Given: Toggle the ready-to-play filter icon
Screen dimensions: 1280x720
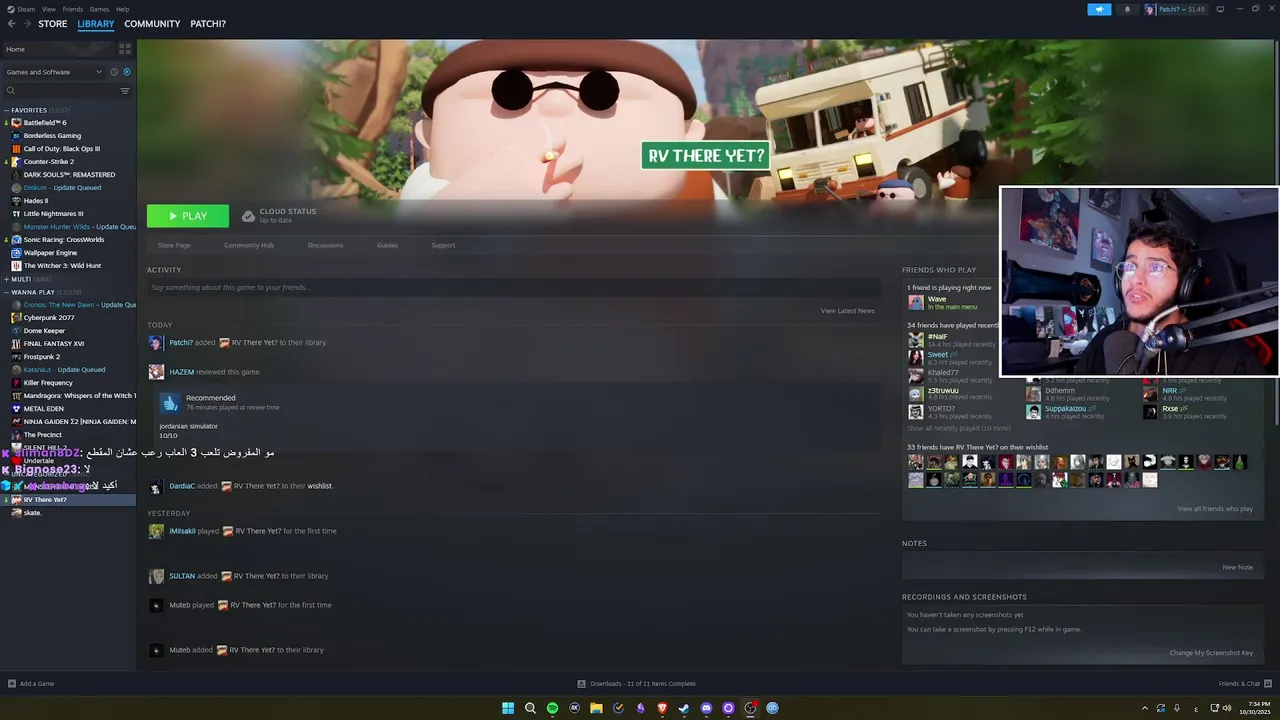Looking at the screenshot, I should (126, 72).
